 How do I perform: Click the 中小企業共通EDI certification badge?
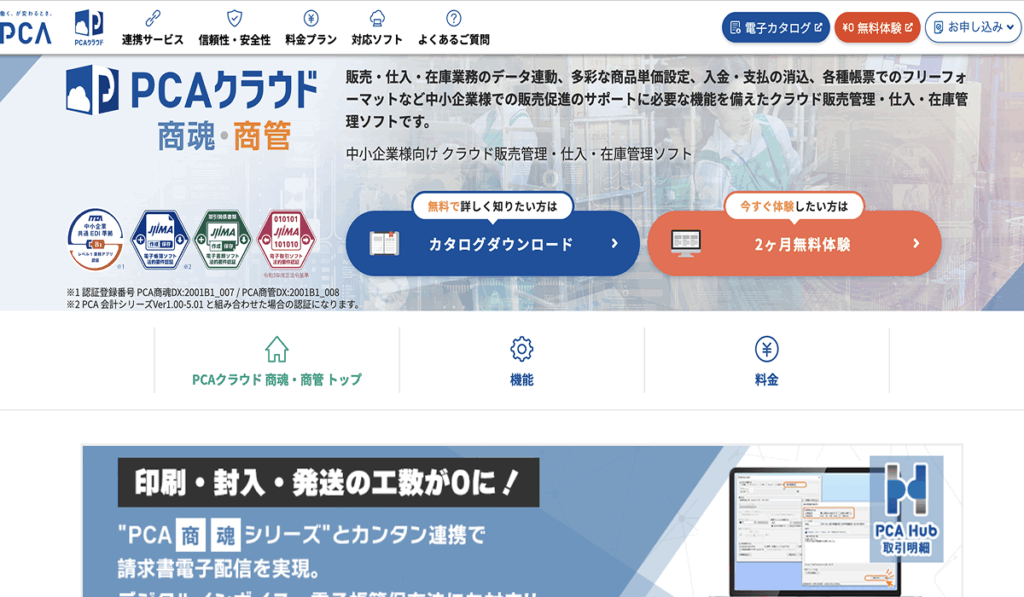click(95, 237)
